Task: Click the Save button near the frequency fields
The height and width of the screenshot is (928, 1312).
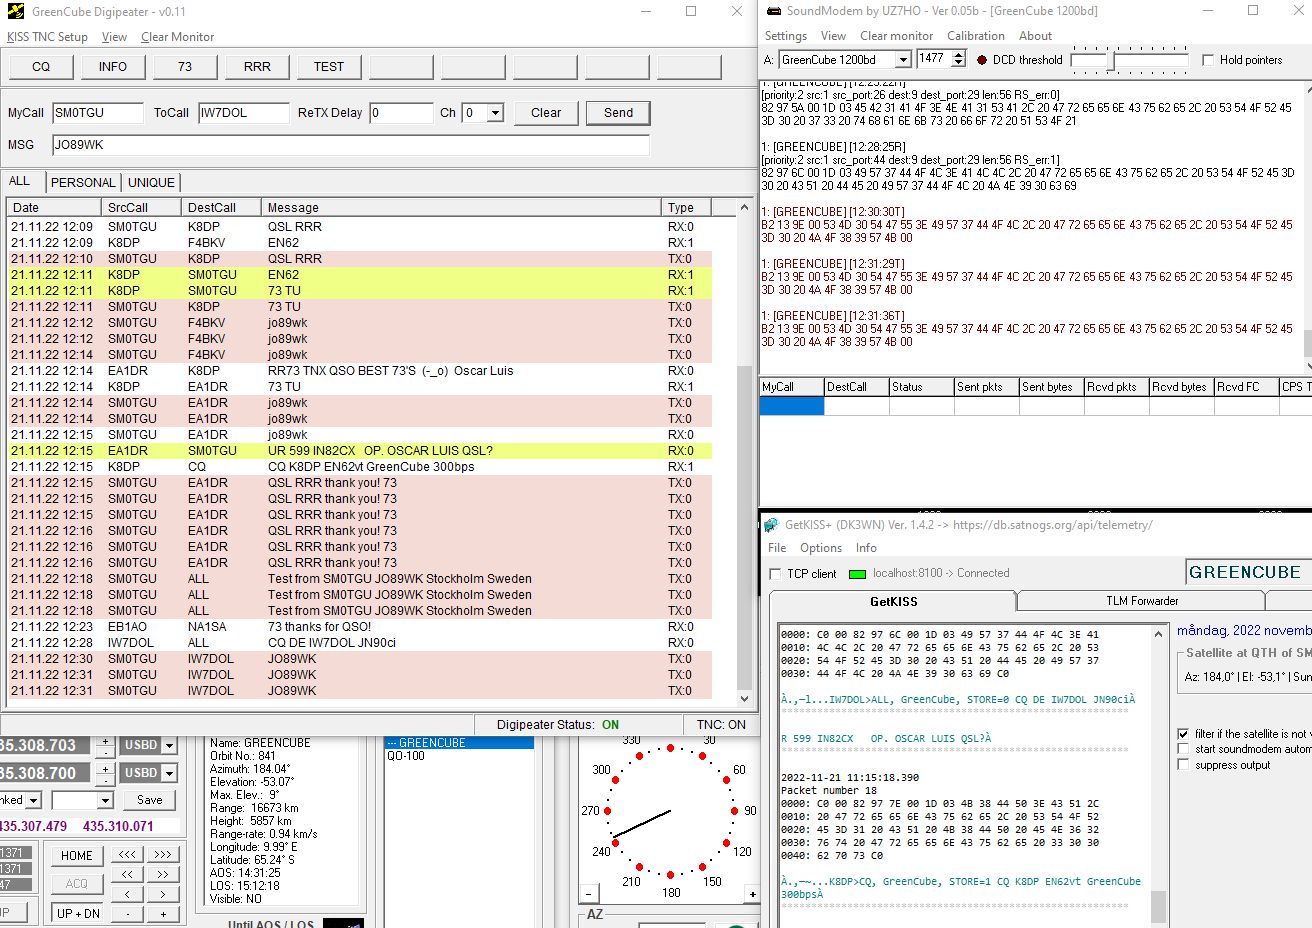Action: point(148,800)
